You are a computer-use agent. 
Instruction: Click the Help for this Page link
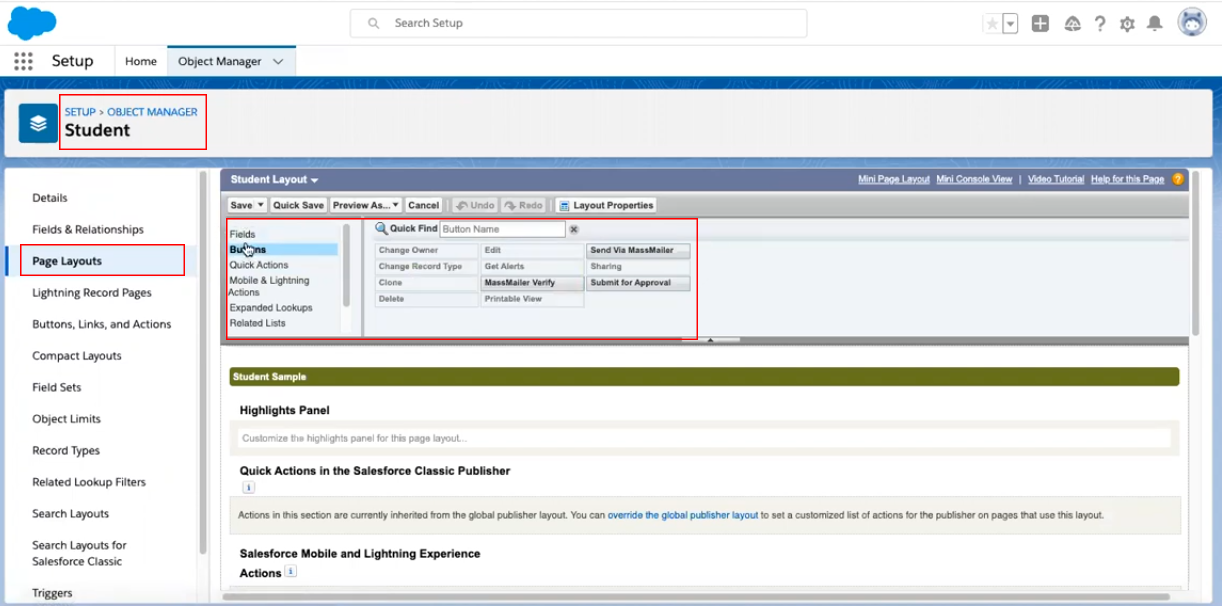point(1127,179)
